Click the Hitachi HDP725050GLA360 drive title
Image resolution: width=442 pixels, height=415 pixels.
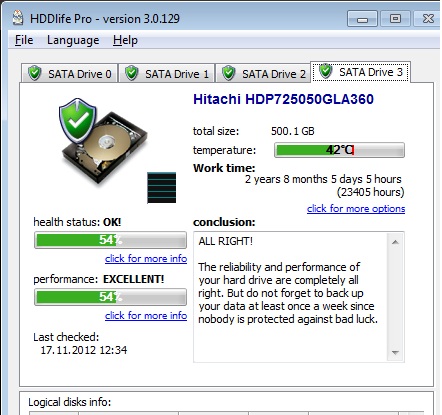[283, 99]
